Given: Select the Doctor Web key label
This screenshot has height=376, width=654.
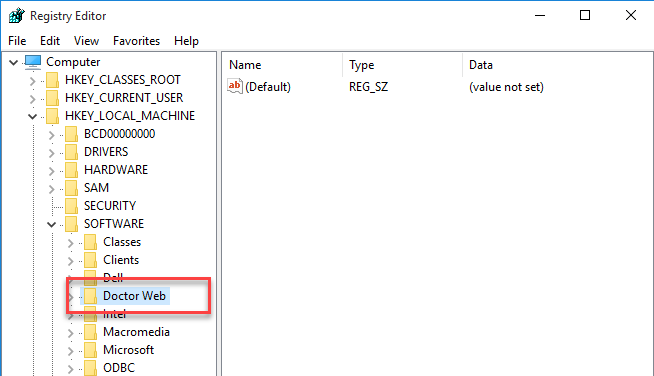Looking at the screenshot, I should [134, 296].
